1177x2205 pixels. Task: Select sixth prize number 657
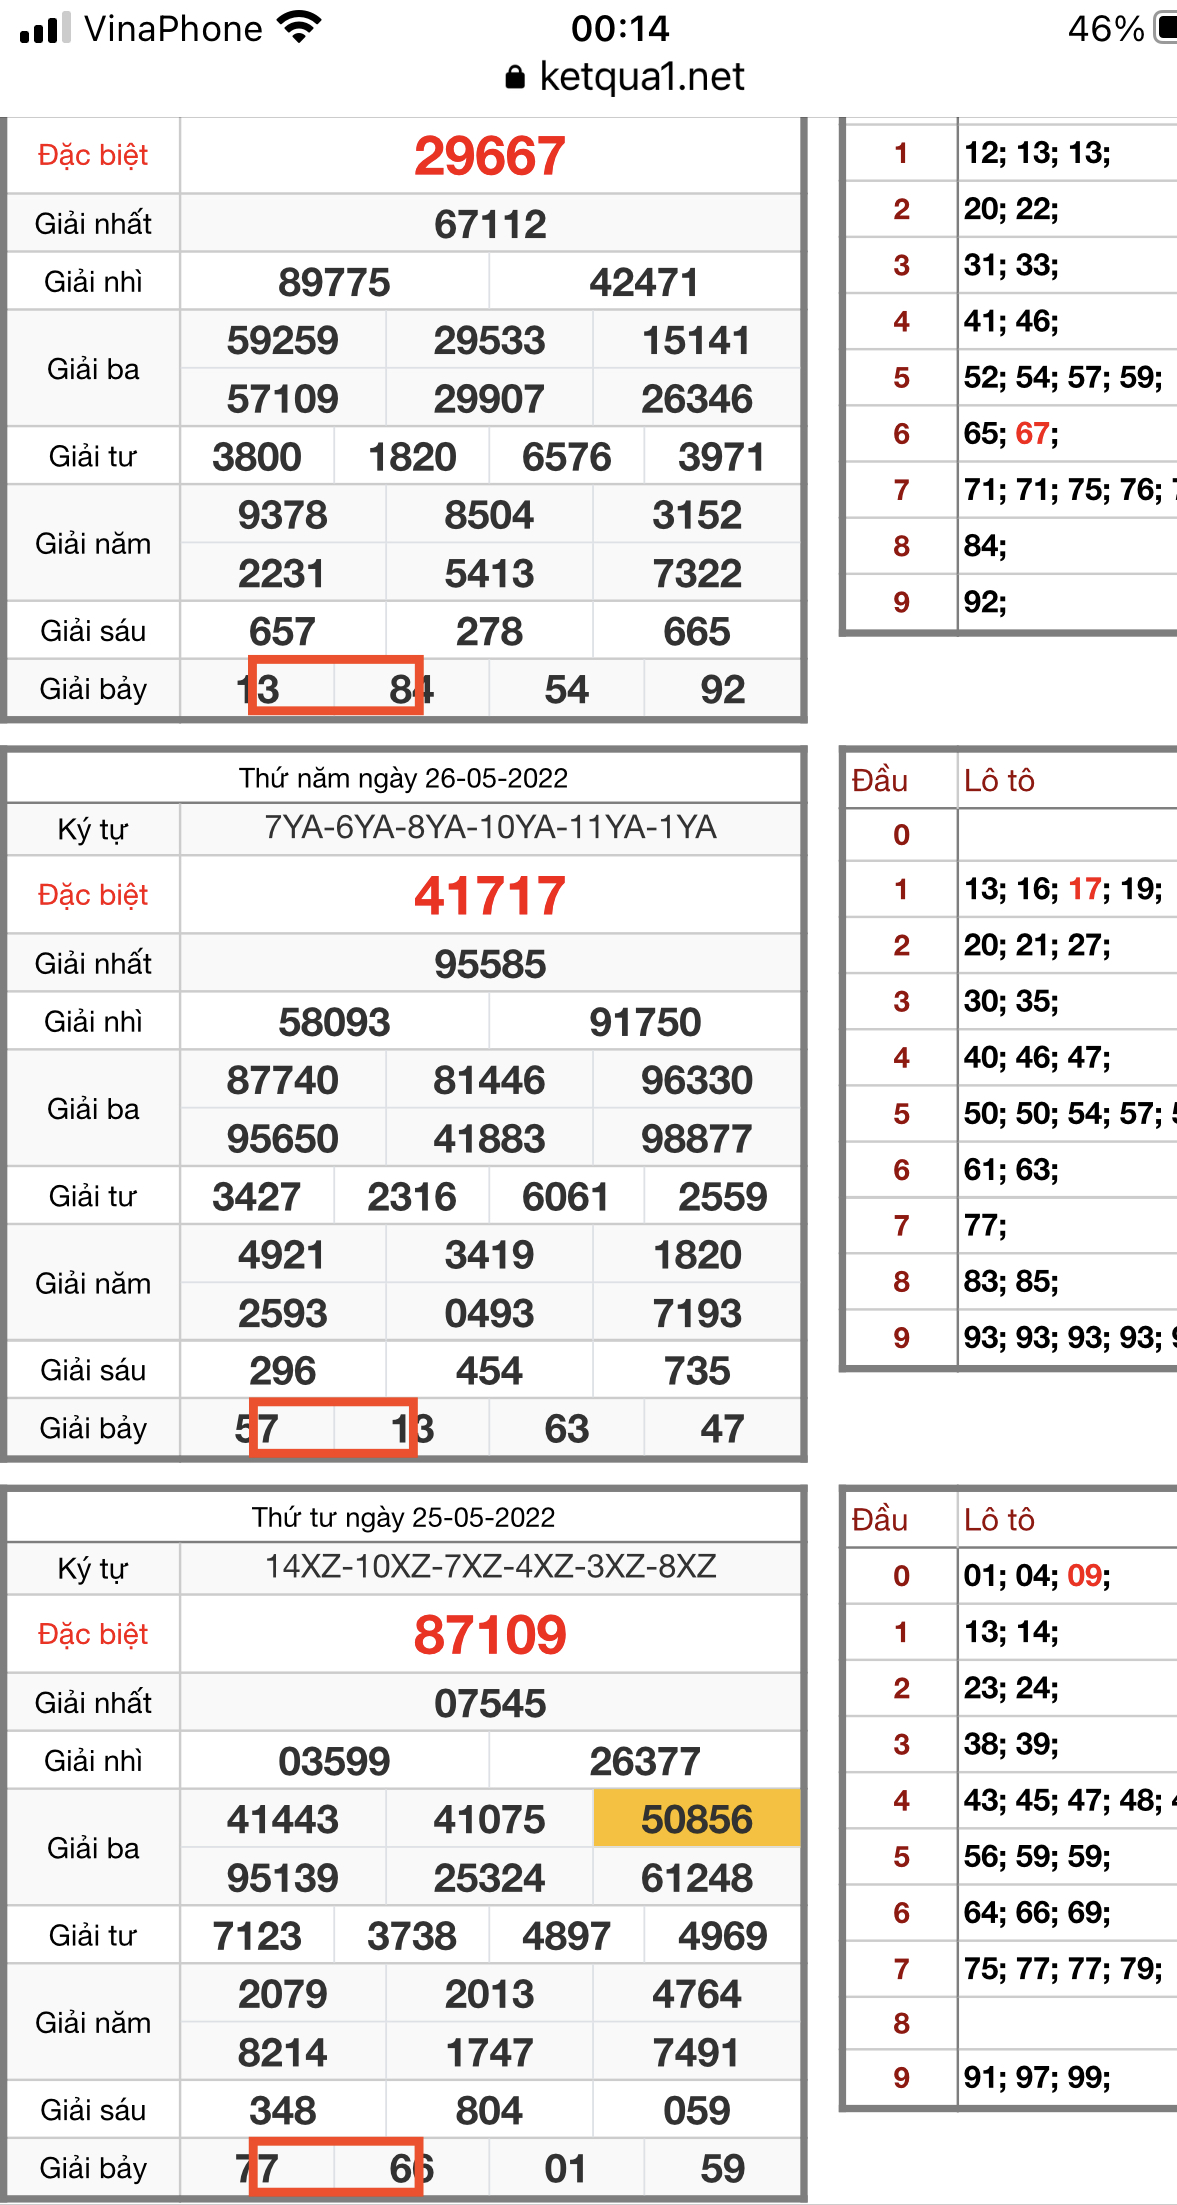click(x=282, y=632)
